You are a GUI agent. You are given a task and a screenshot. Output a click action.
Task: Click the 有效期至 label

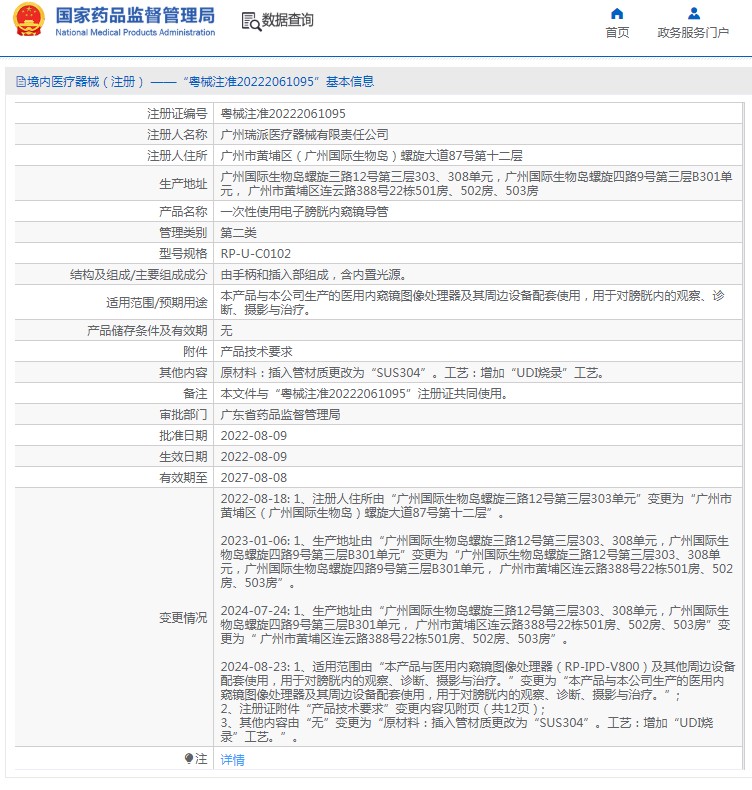[183, 478]
